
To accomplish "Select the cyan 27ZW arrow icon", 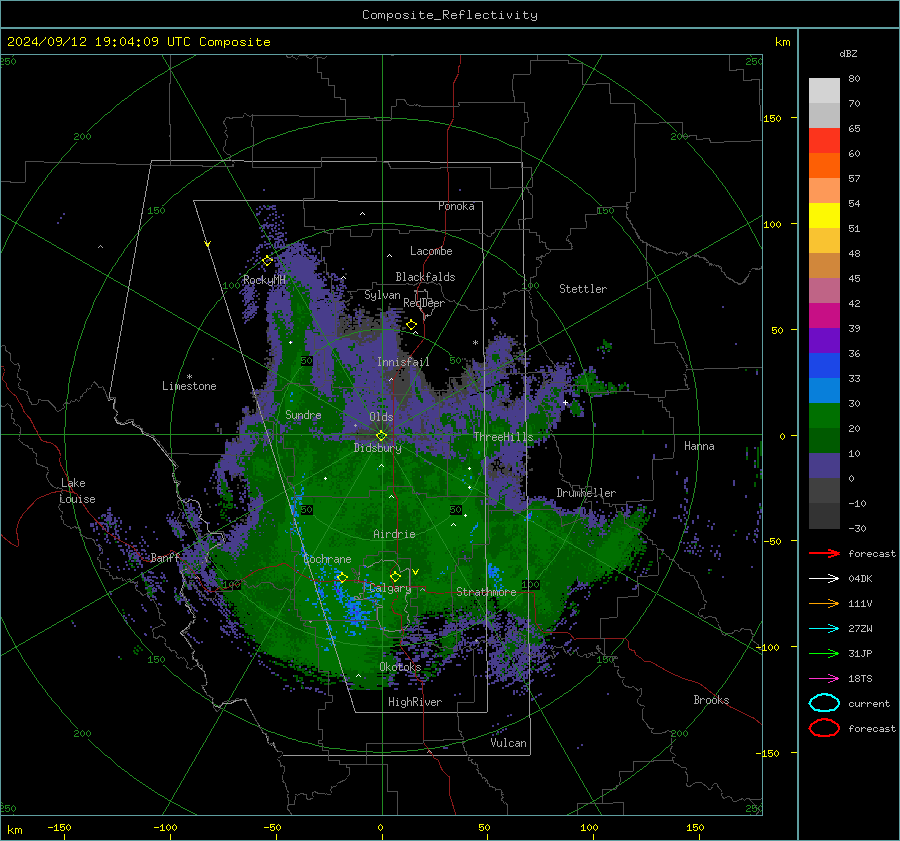I will coord(824,629).
